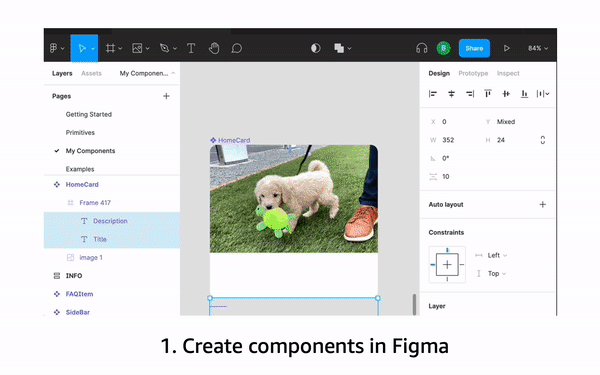Select the Text tool
Viewport: 600px width, 375px height.
pos(191,48)
